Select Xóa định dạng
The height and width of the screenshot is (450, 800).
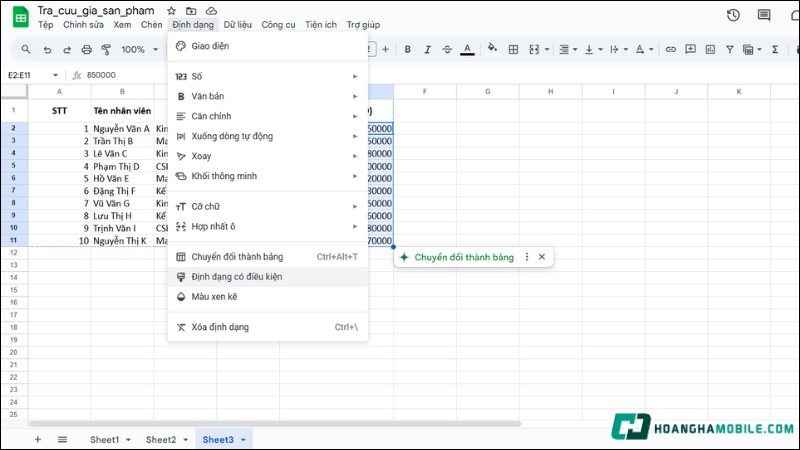[x=267, y=327]
